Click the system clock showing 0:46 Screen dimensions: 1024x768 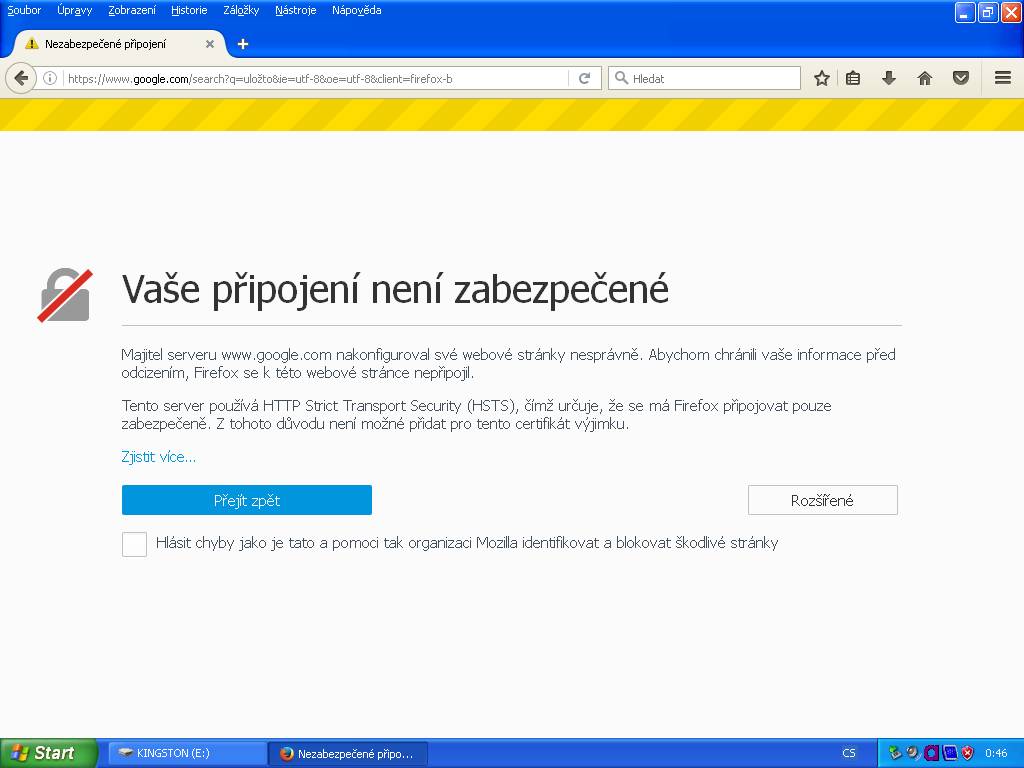pos(996,753)
